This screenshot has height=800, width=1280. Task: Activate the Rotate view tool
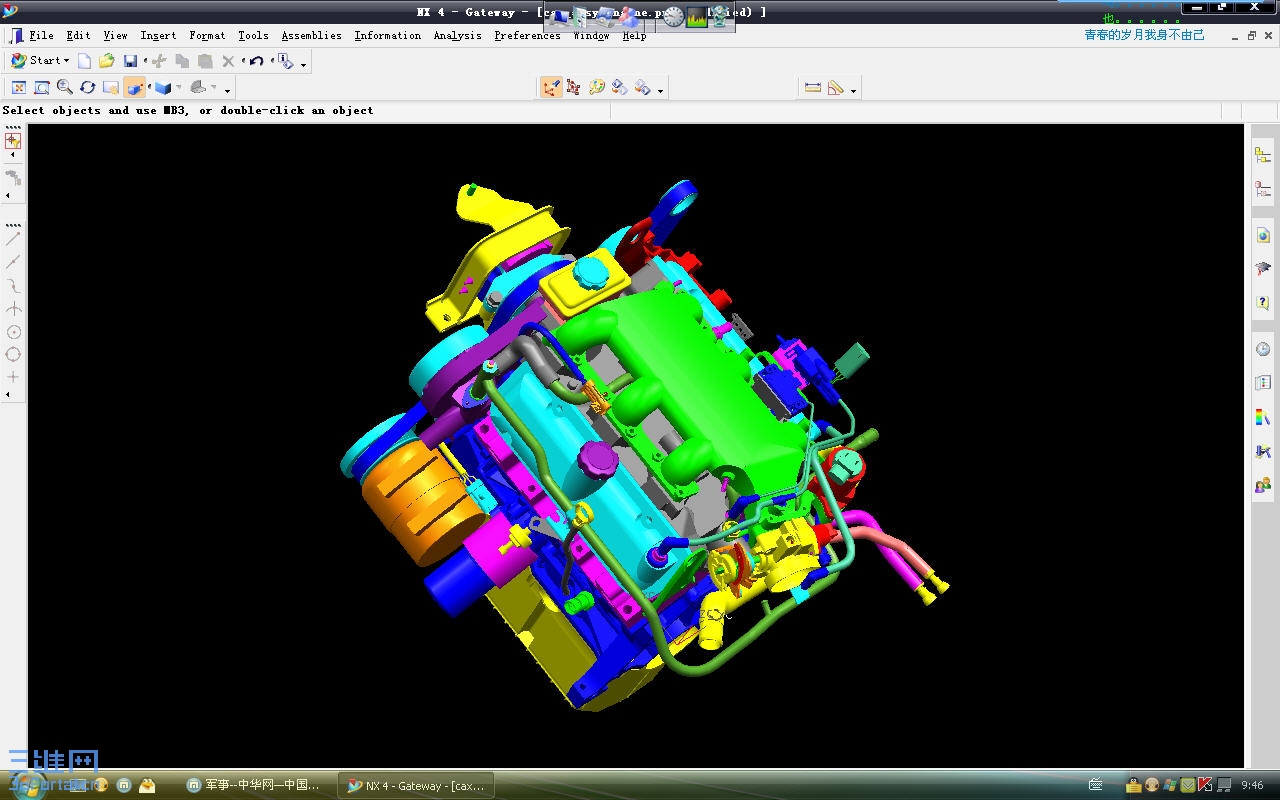coord(88,88)
